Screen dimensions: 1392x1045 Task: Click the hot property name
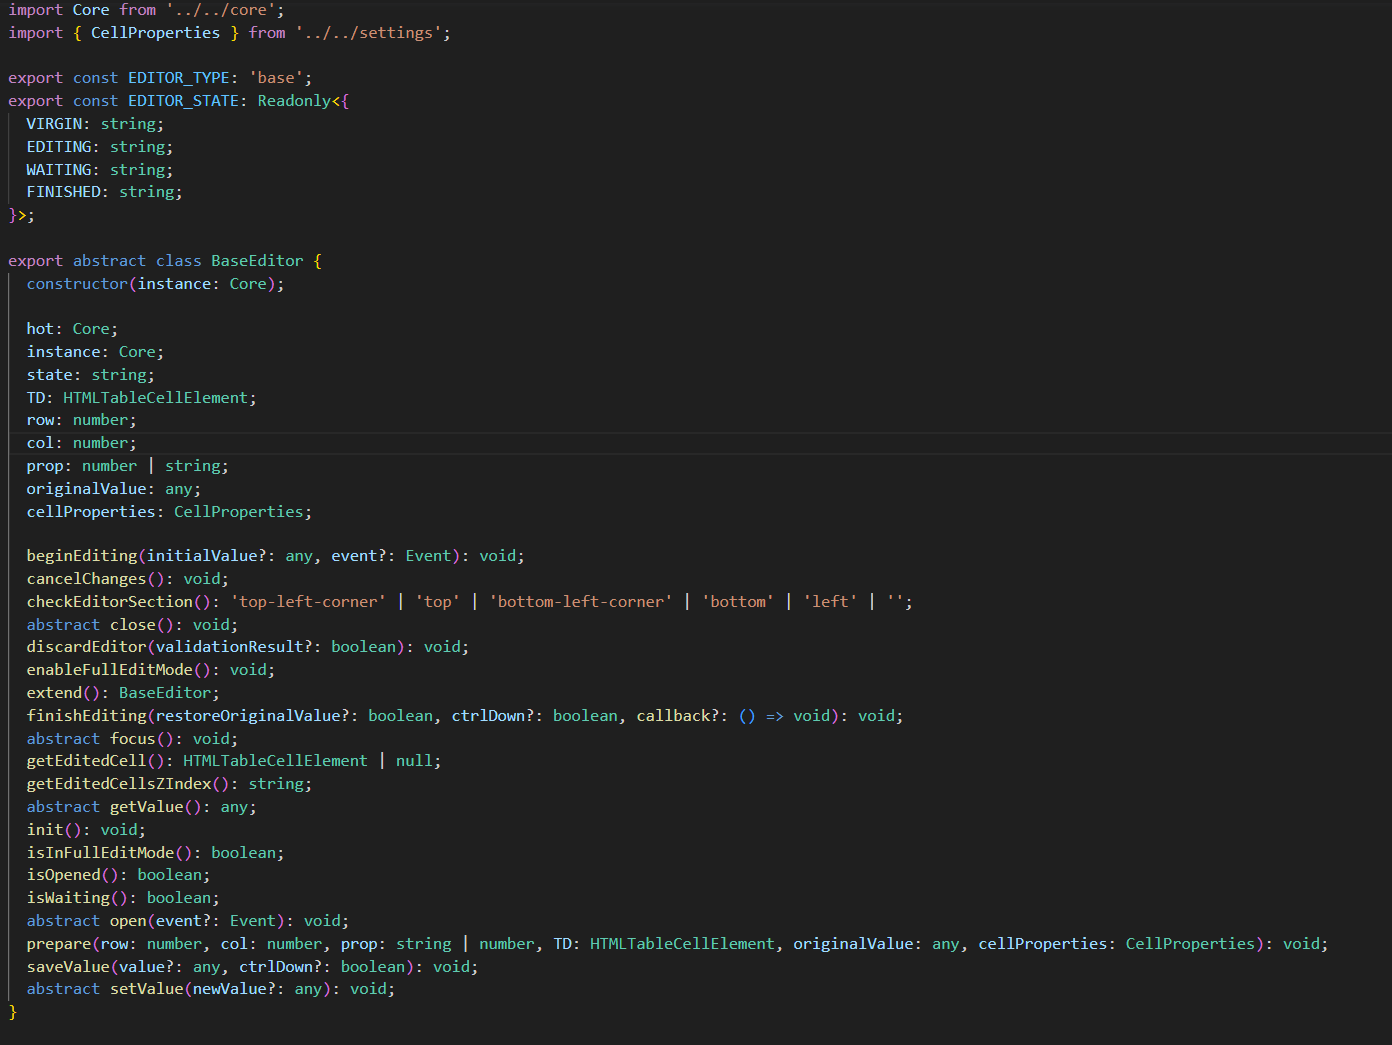tap(40, 329)
